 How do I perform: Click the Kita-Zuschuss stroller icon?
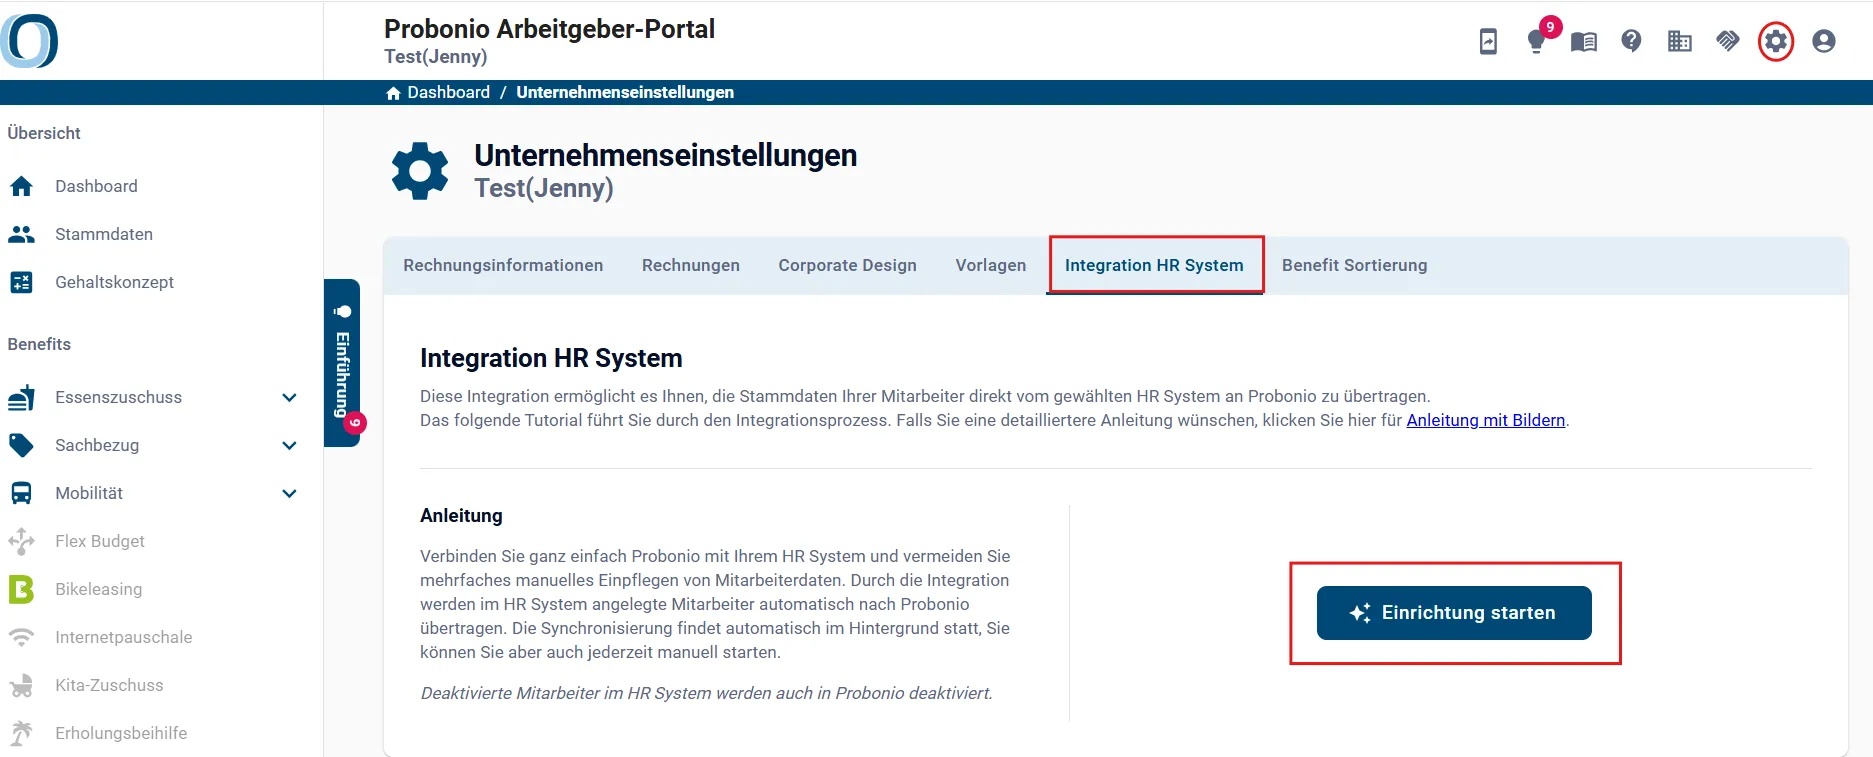[x=21, y=685]
